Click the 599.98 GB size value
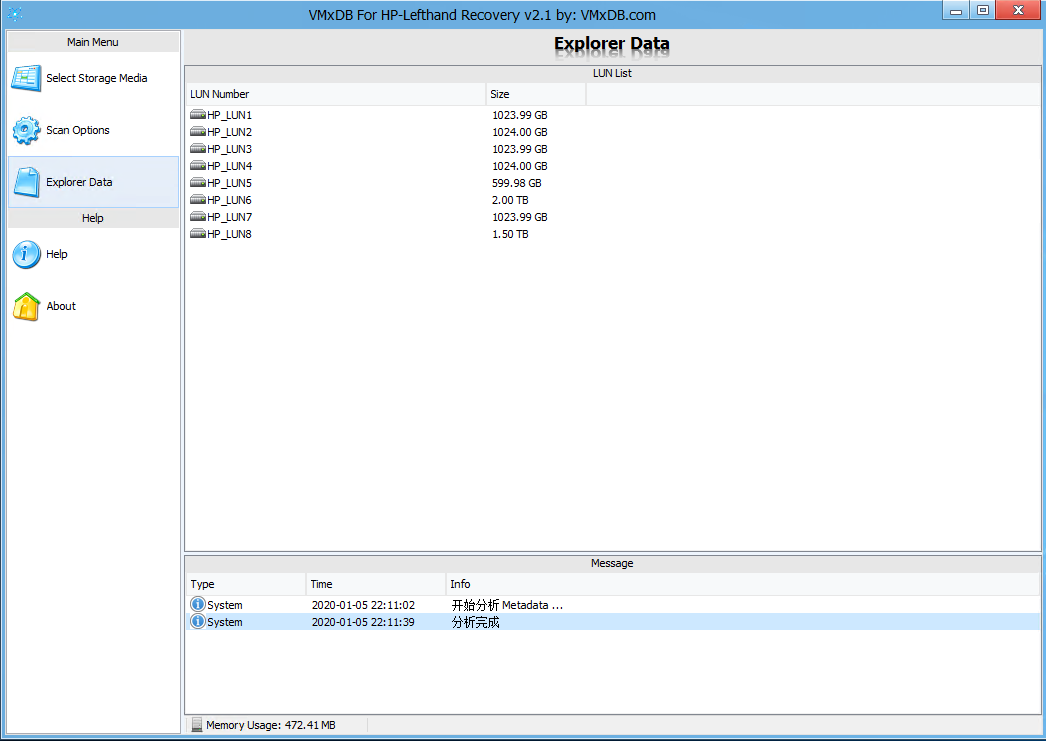1046x741 pixels. pyautogui.click(x=517, y=183)
